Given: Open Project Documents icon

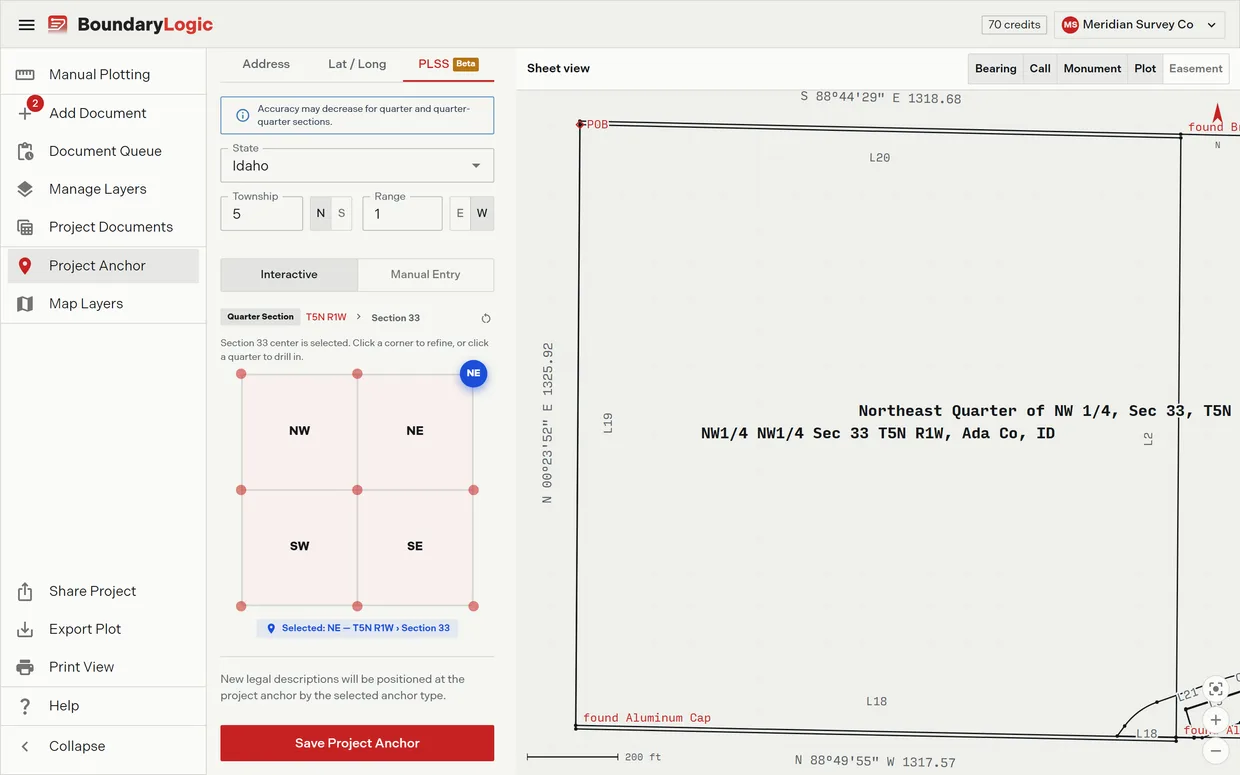Looking at the screenshot, I should [x=26, y=227].
